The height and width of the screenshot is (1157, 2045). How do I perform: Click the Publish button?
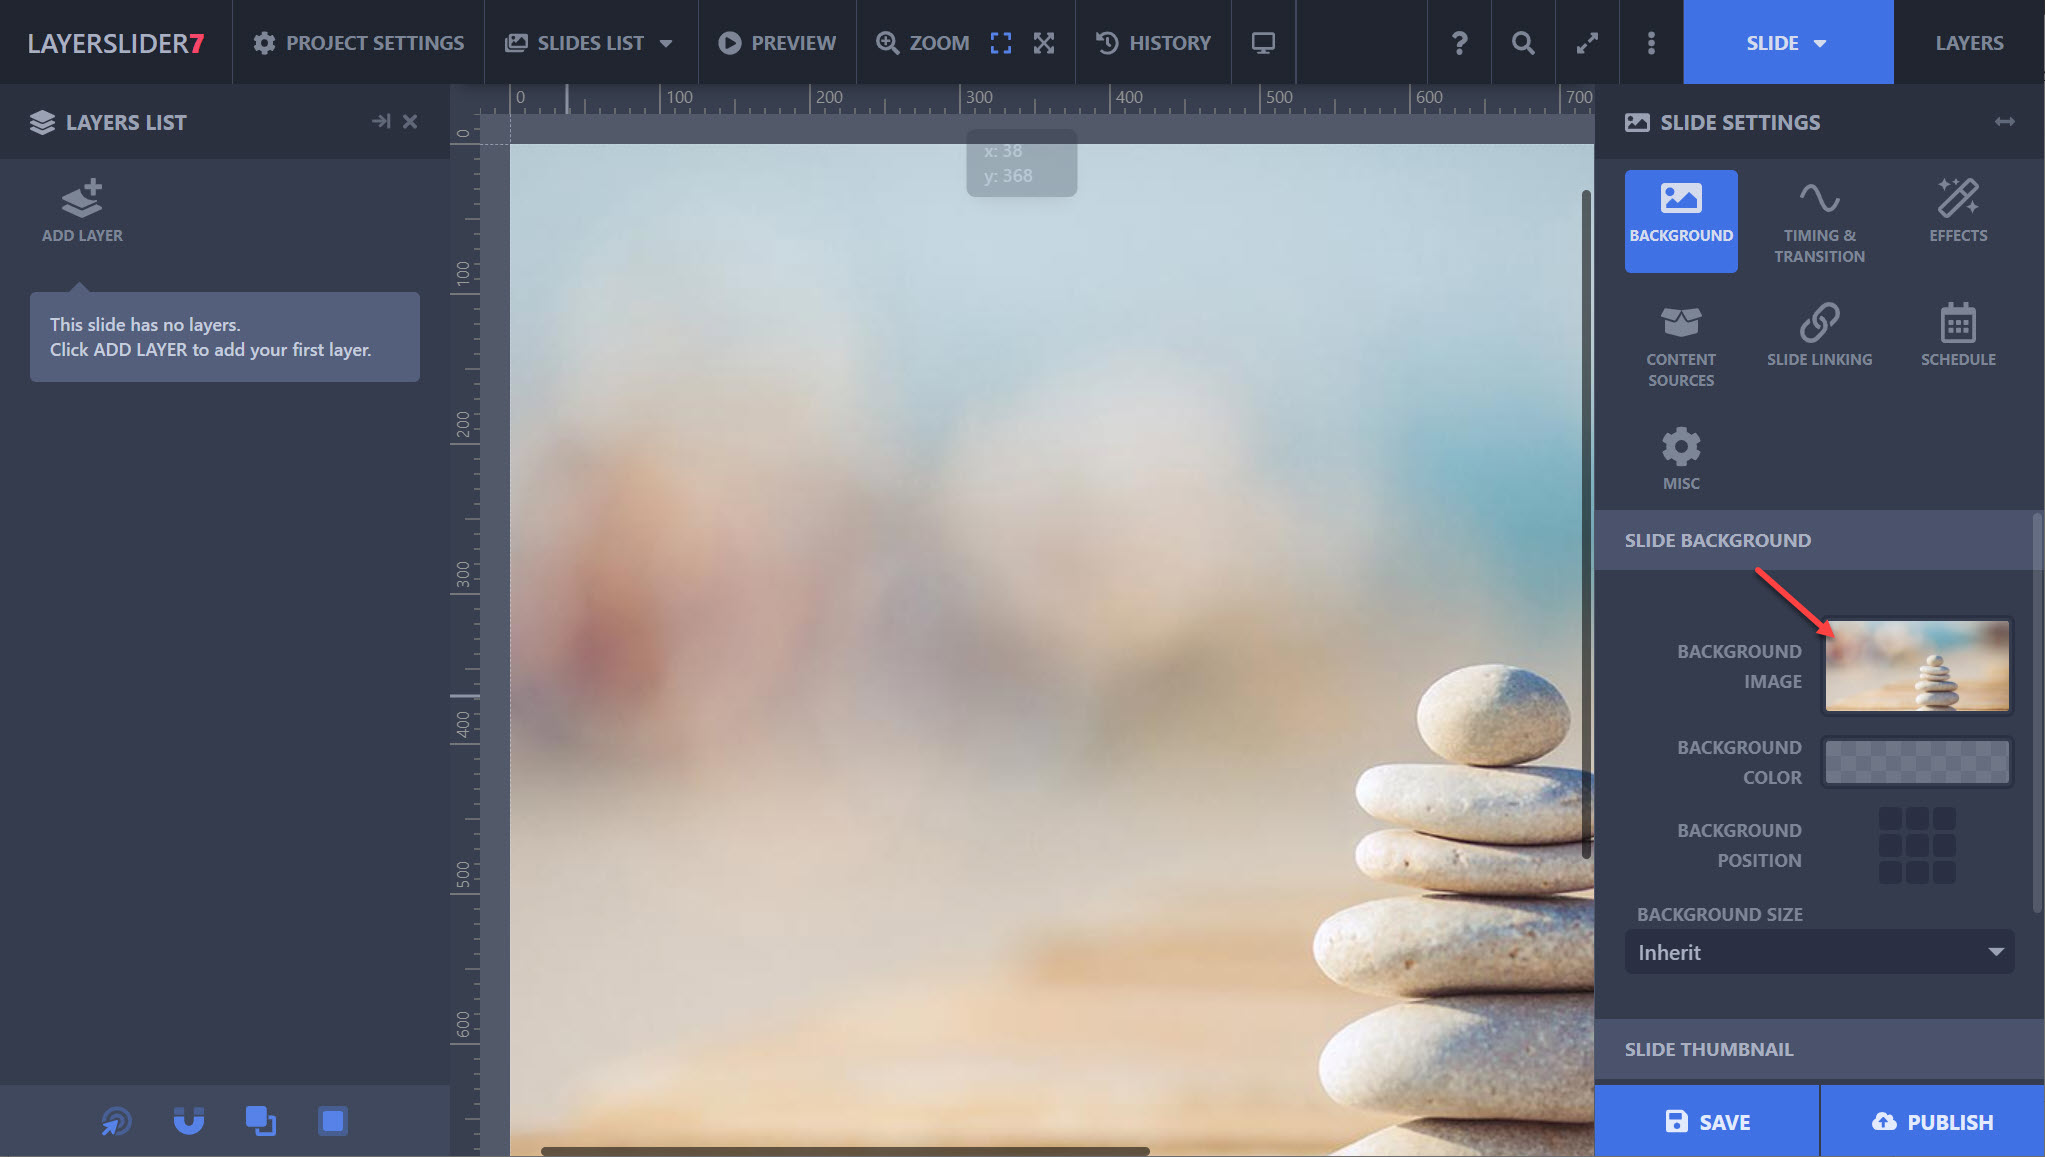[1931, 1121]
